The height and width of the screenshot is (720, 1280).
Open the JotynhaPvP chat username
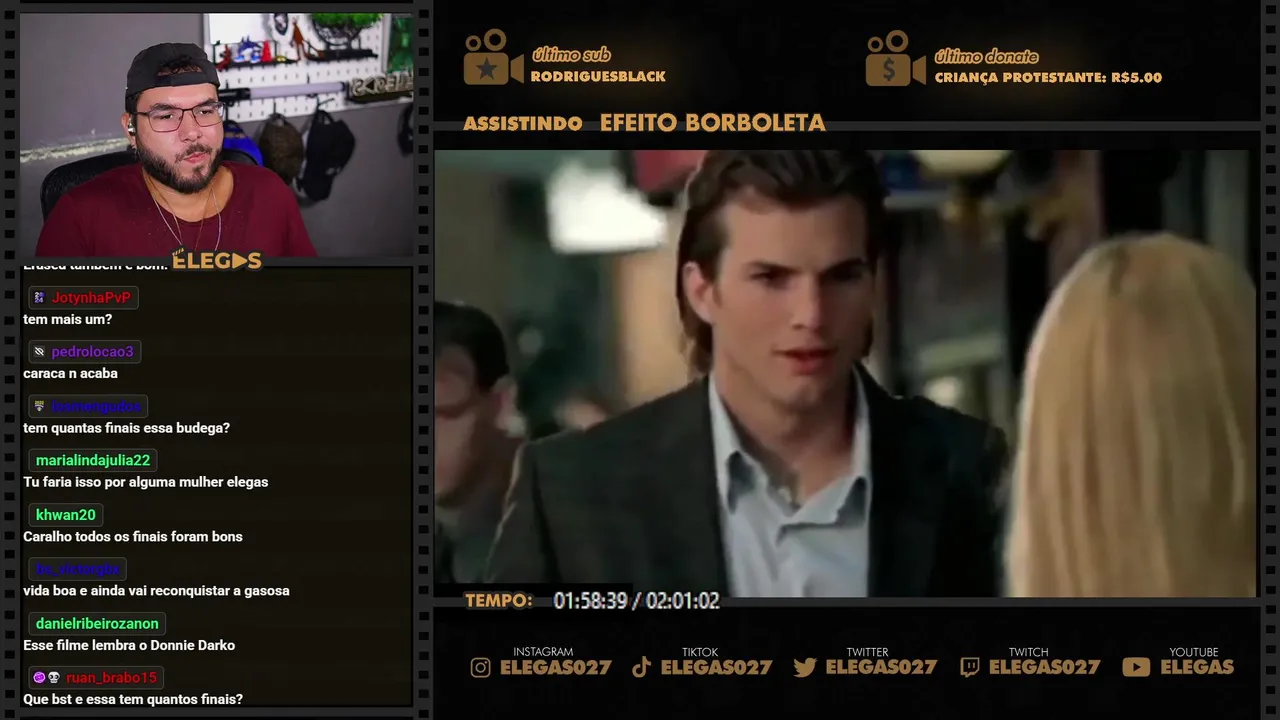91,298
